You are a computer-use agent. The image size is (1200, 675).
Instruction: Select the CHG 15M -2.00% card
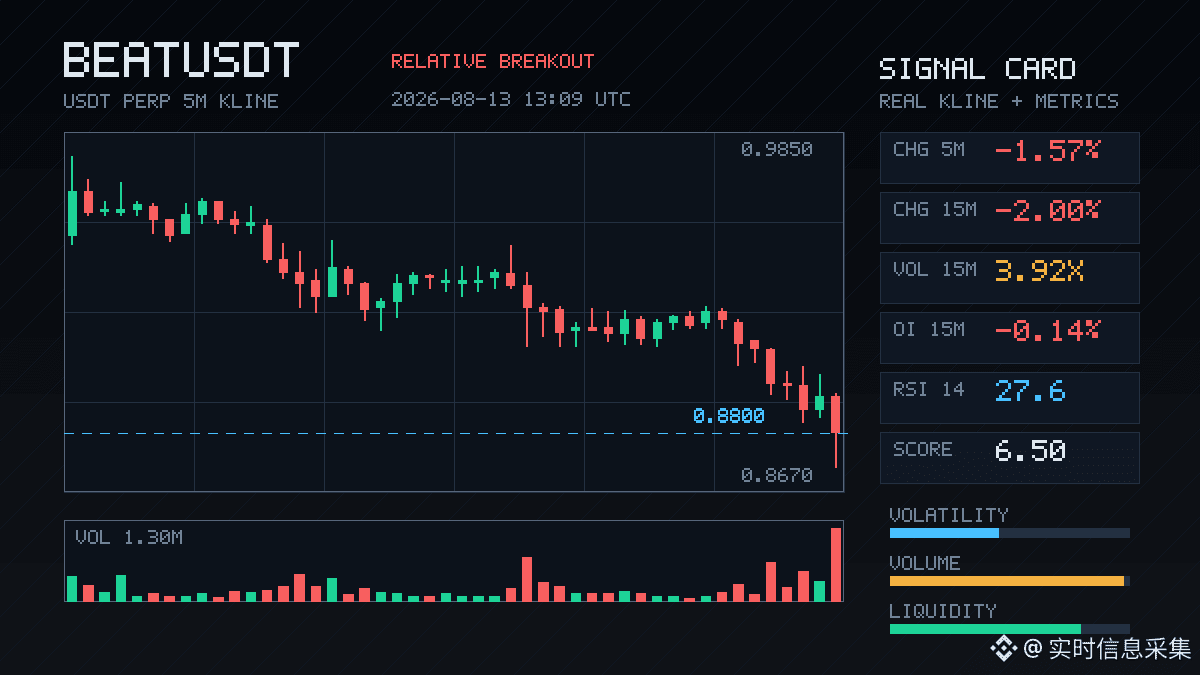1009,217
